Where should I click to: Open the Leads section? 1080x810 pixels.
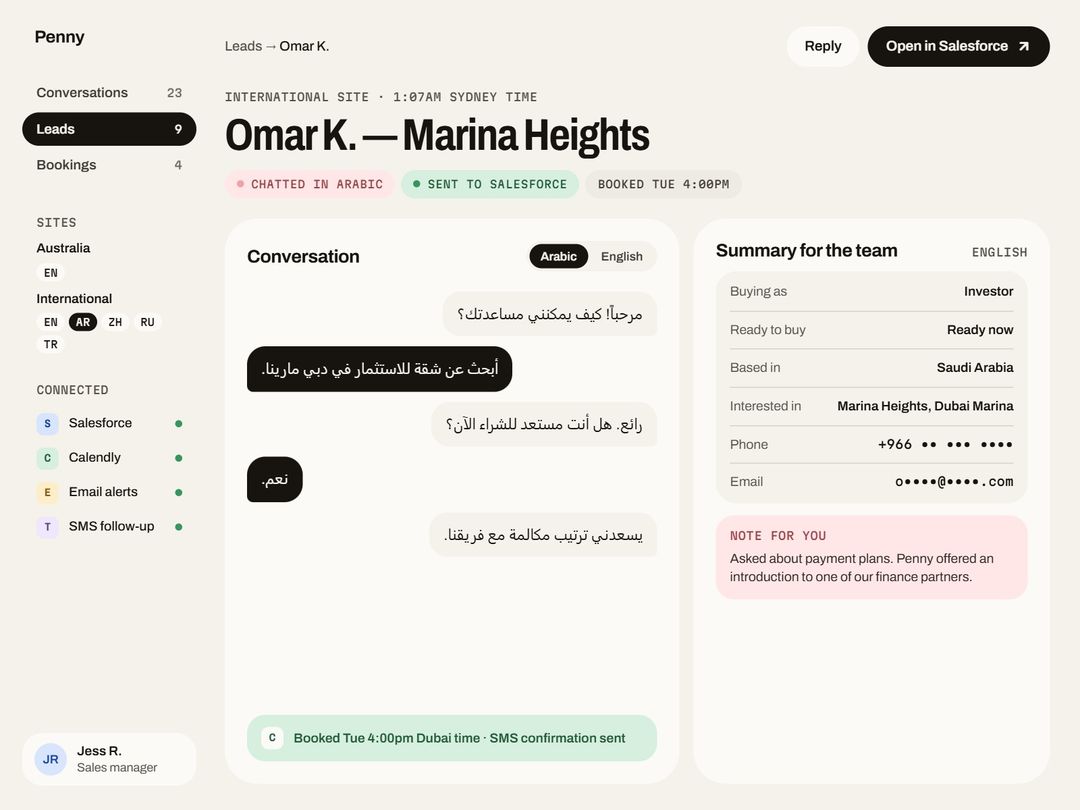(109, 129)
